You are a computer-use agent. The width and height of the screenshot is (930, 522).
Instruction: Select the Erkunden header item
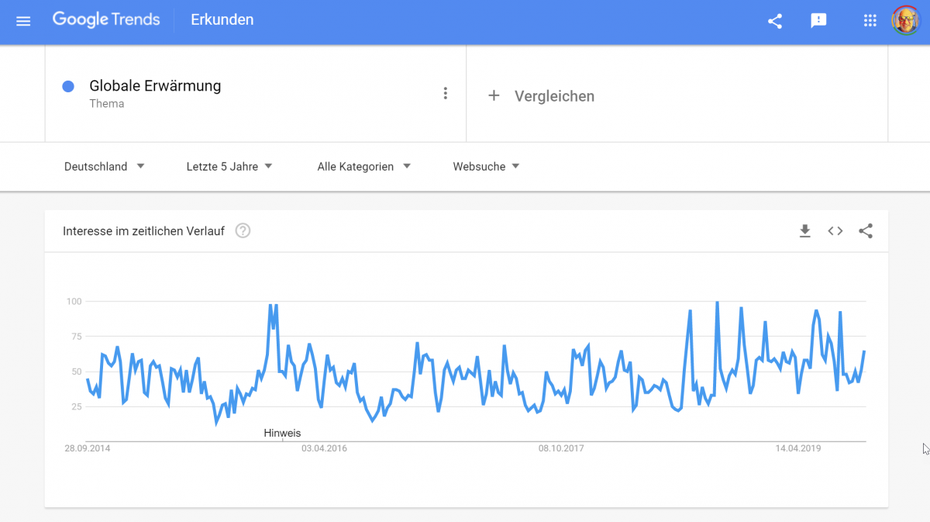click(222, 20)
